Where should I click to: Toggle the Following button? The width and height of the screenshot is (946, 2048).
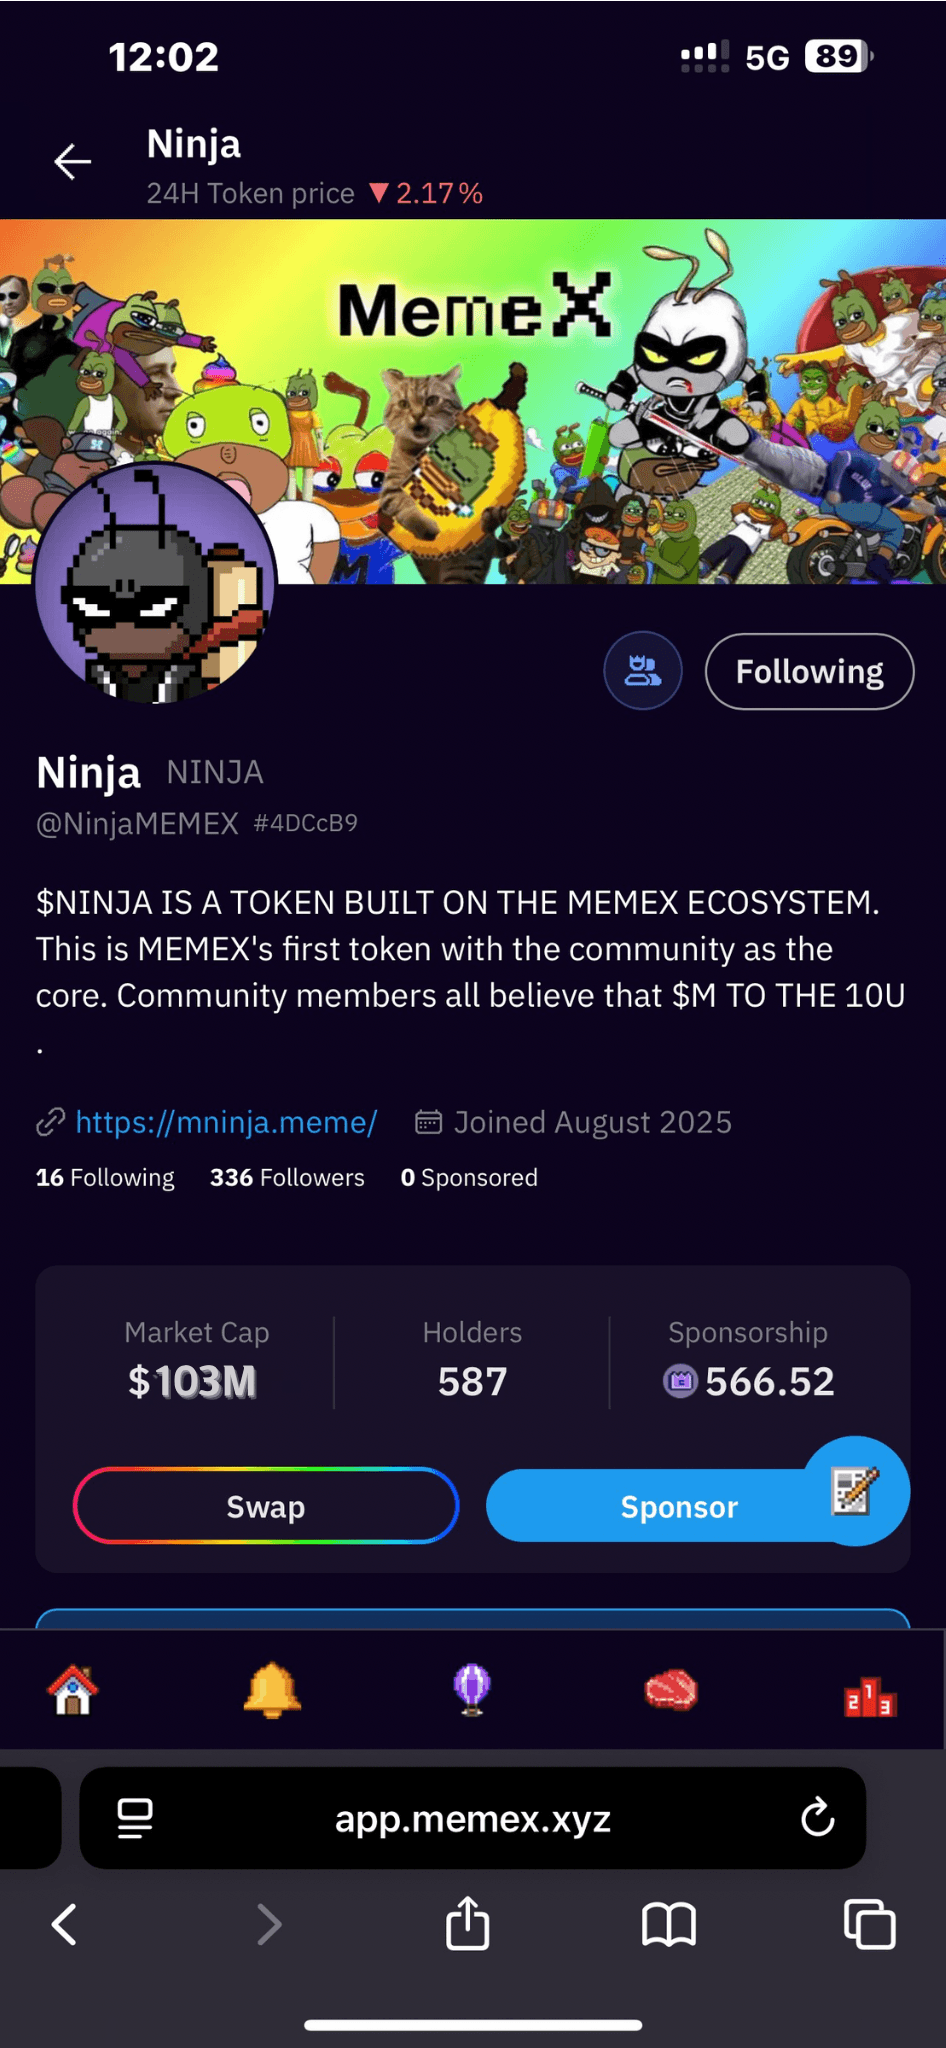pos(809,672)
